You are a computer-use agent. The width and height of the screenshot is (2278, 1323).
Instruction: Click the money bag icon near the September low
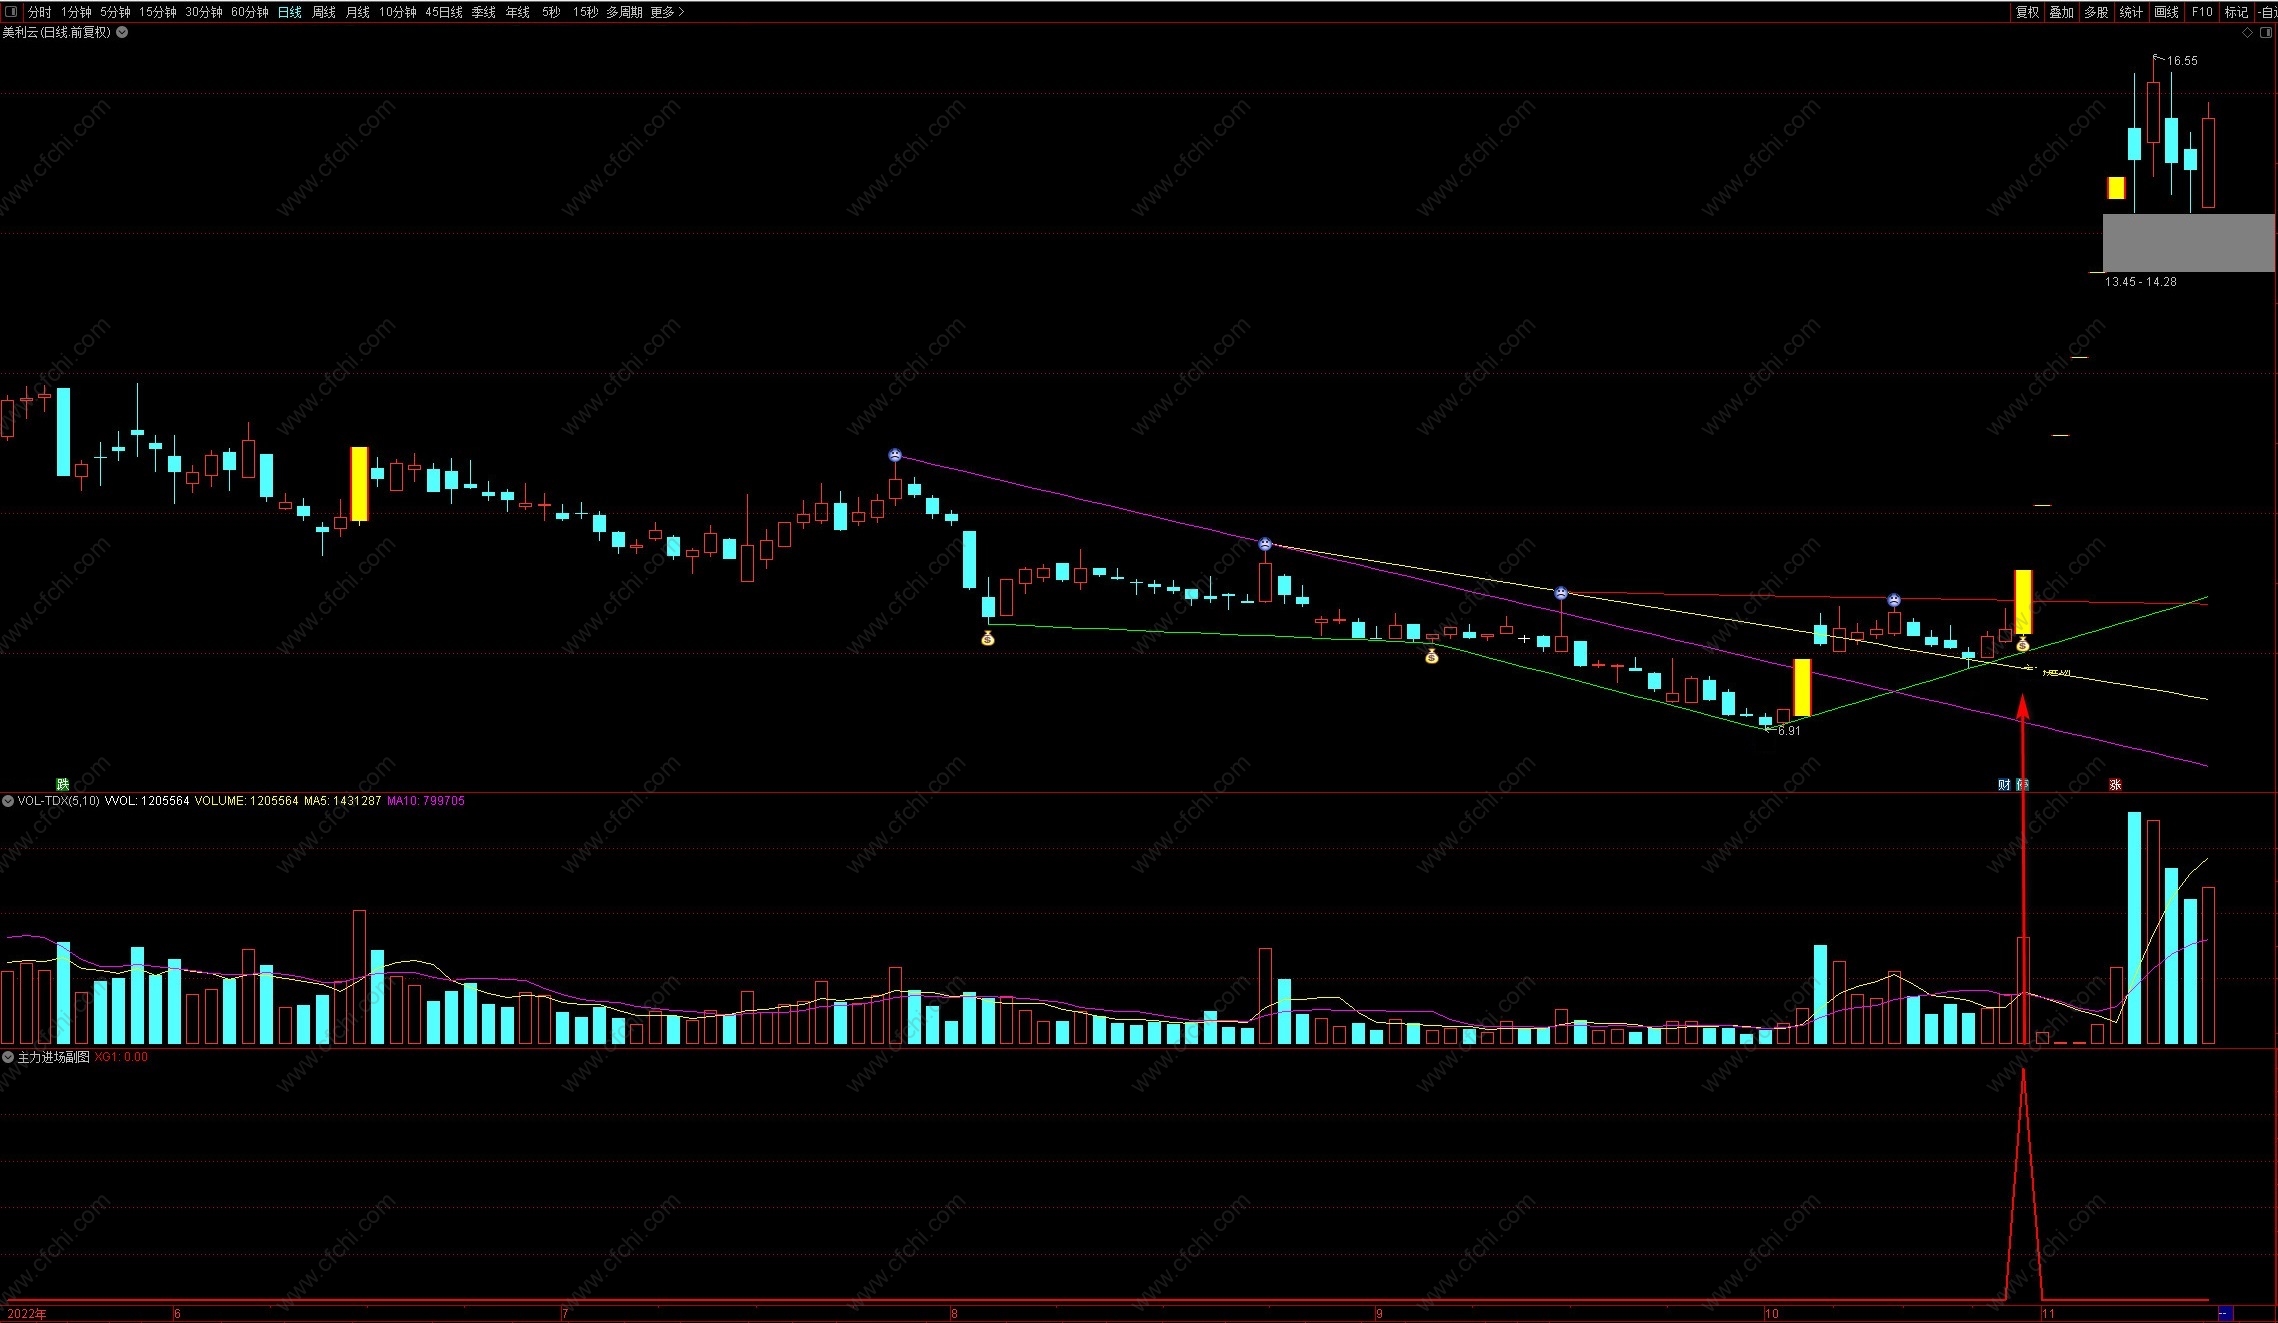1431,656
